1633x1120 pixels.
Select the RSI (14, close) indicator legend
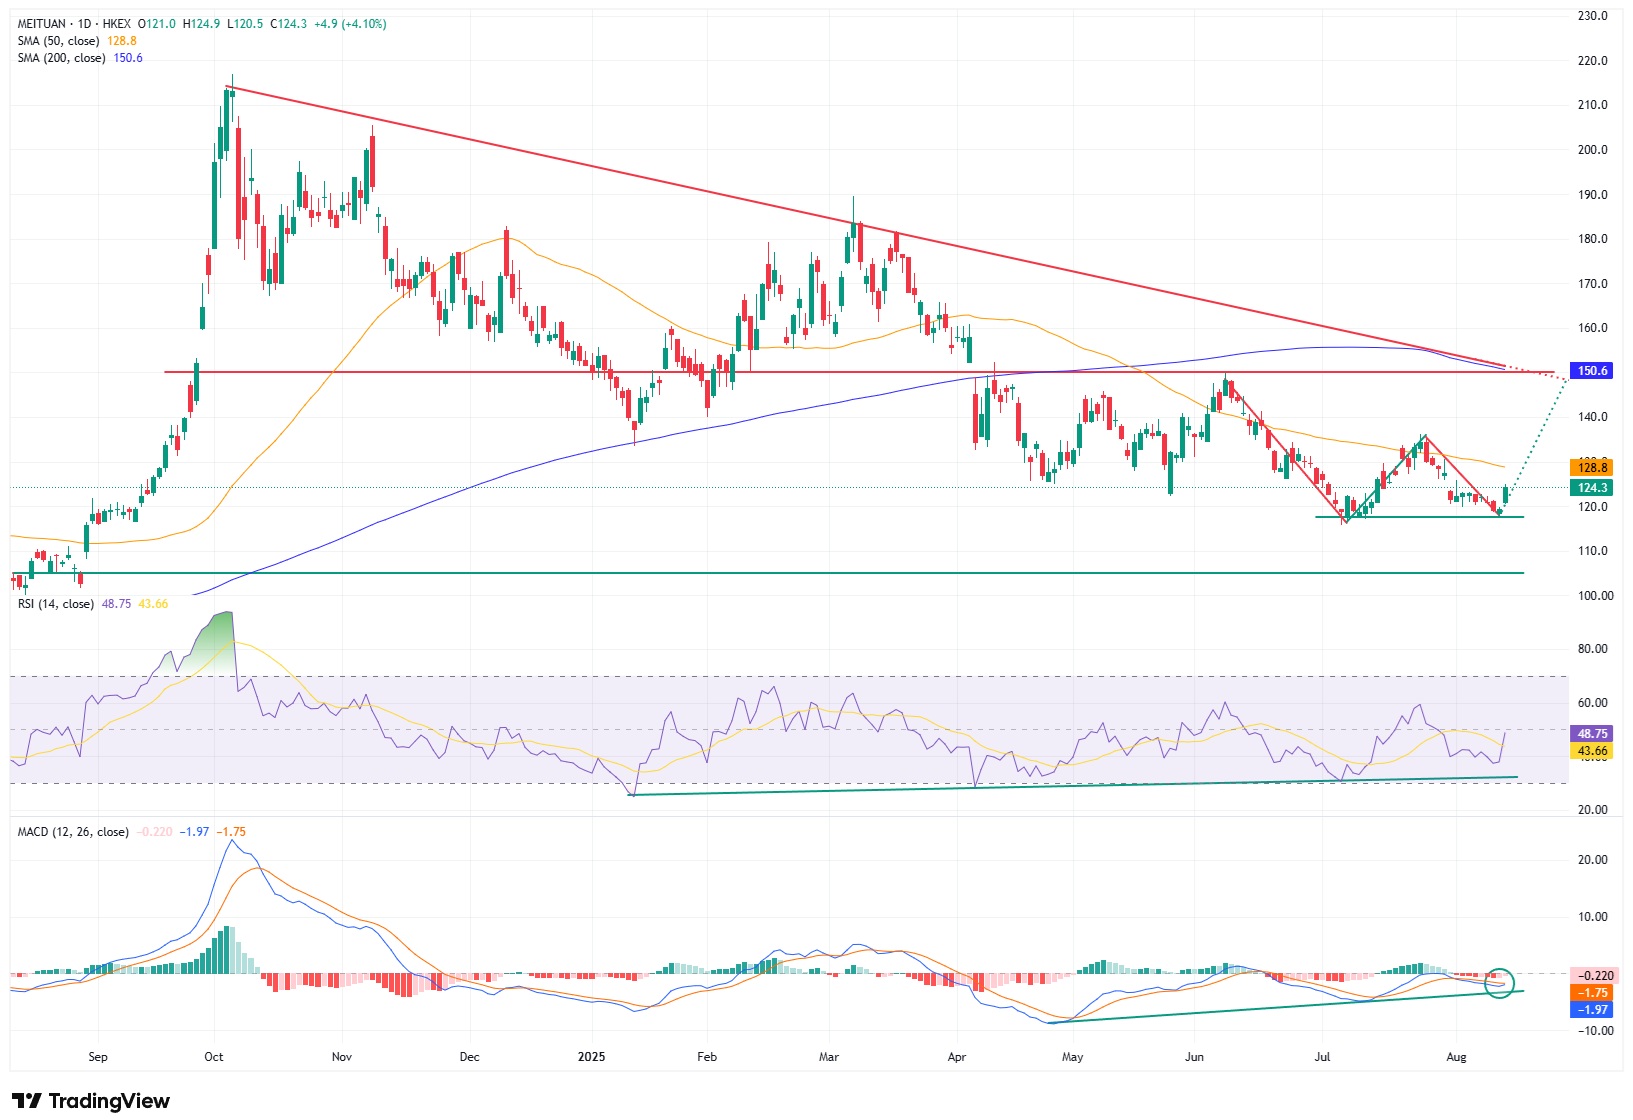(x=55, y=604)
